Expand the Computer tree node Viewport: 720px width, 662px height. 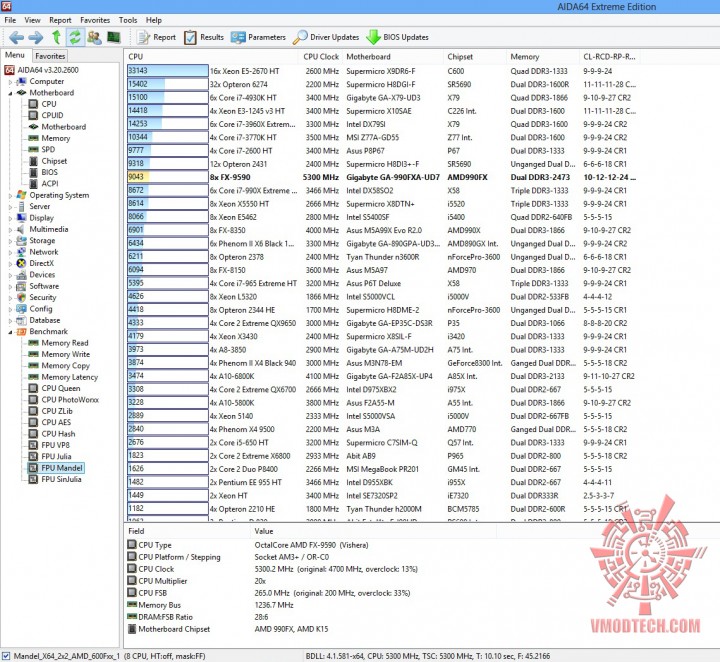pos(11,82)
